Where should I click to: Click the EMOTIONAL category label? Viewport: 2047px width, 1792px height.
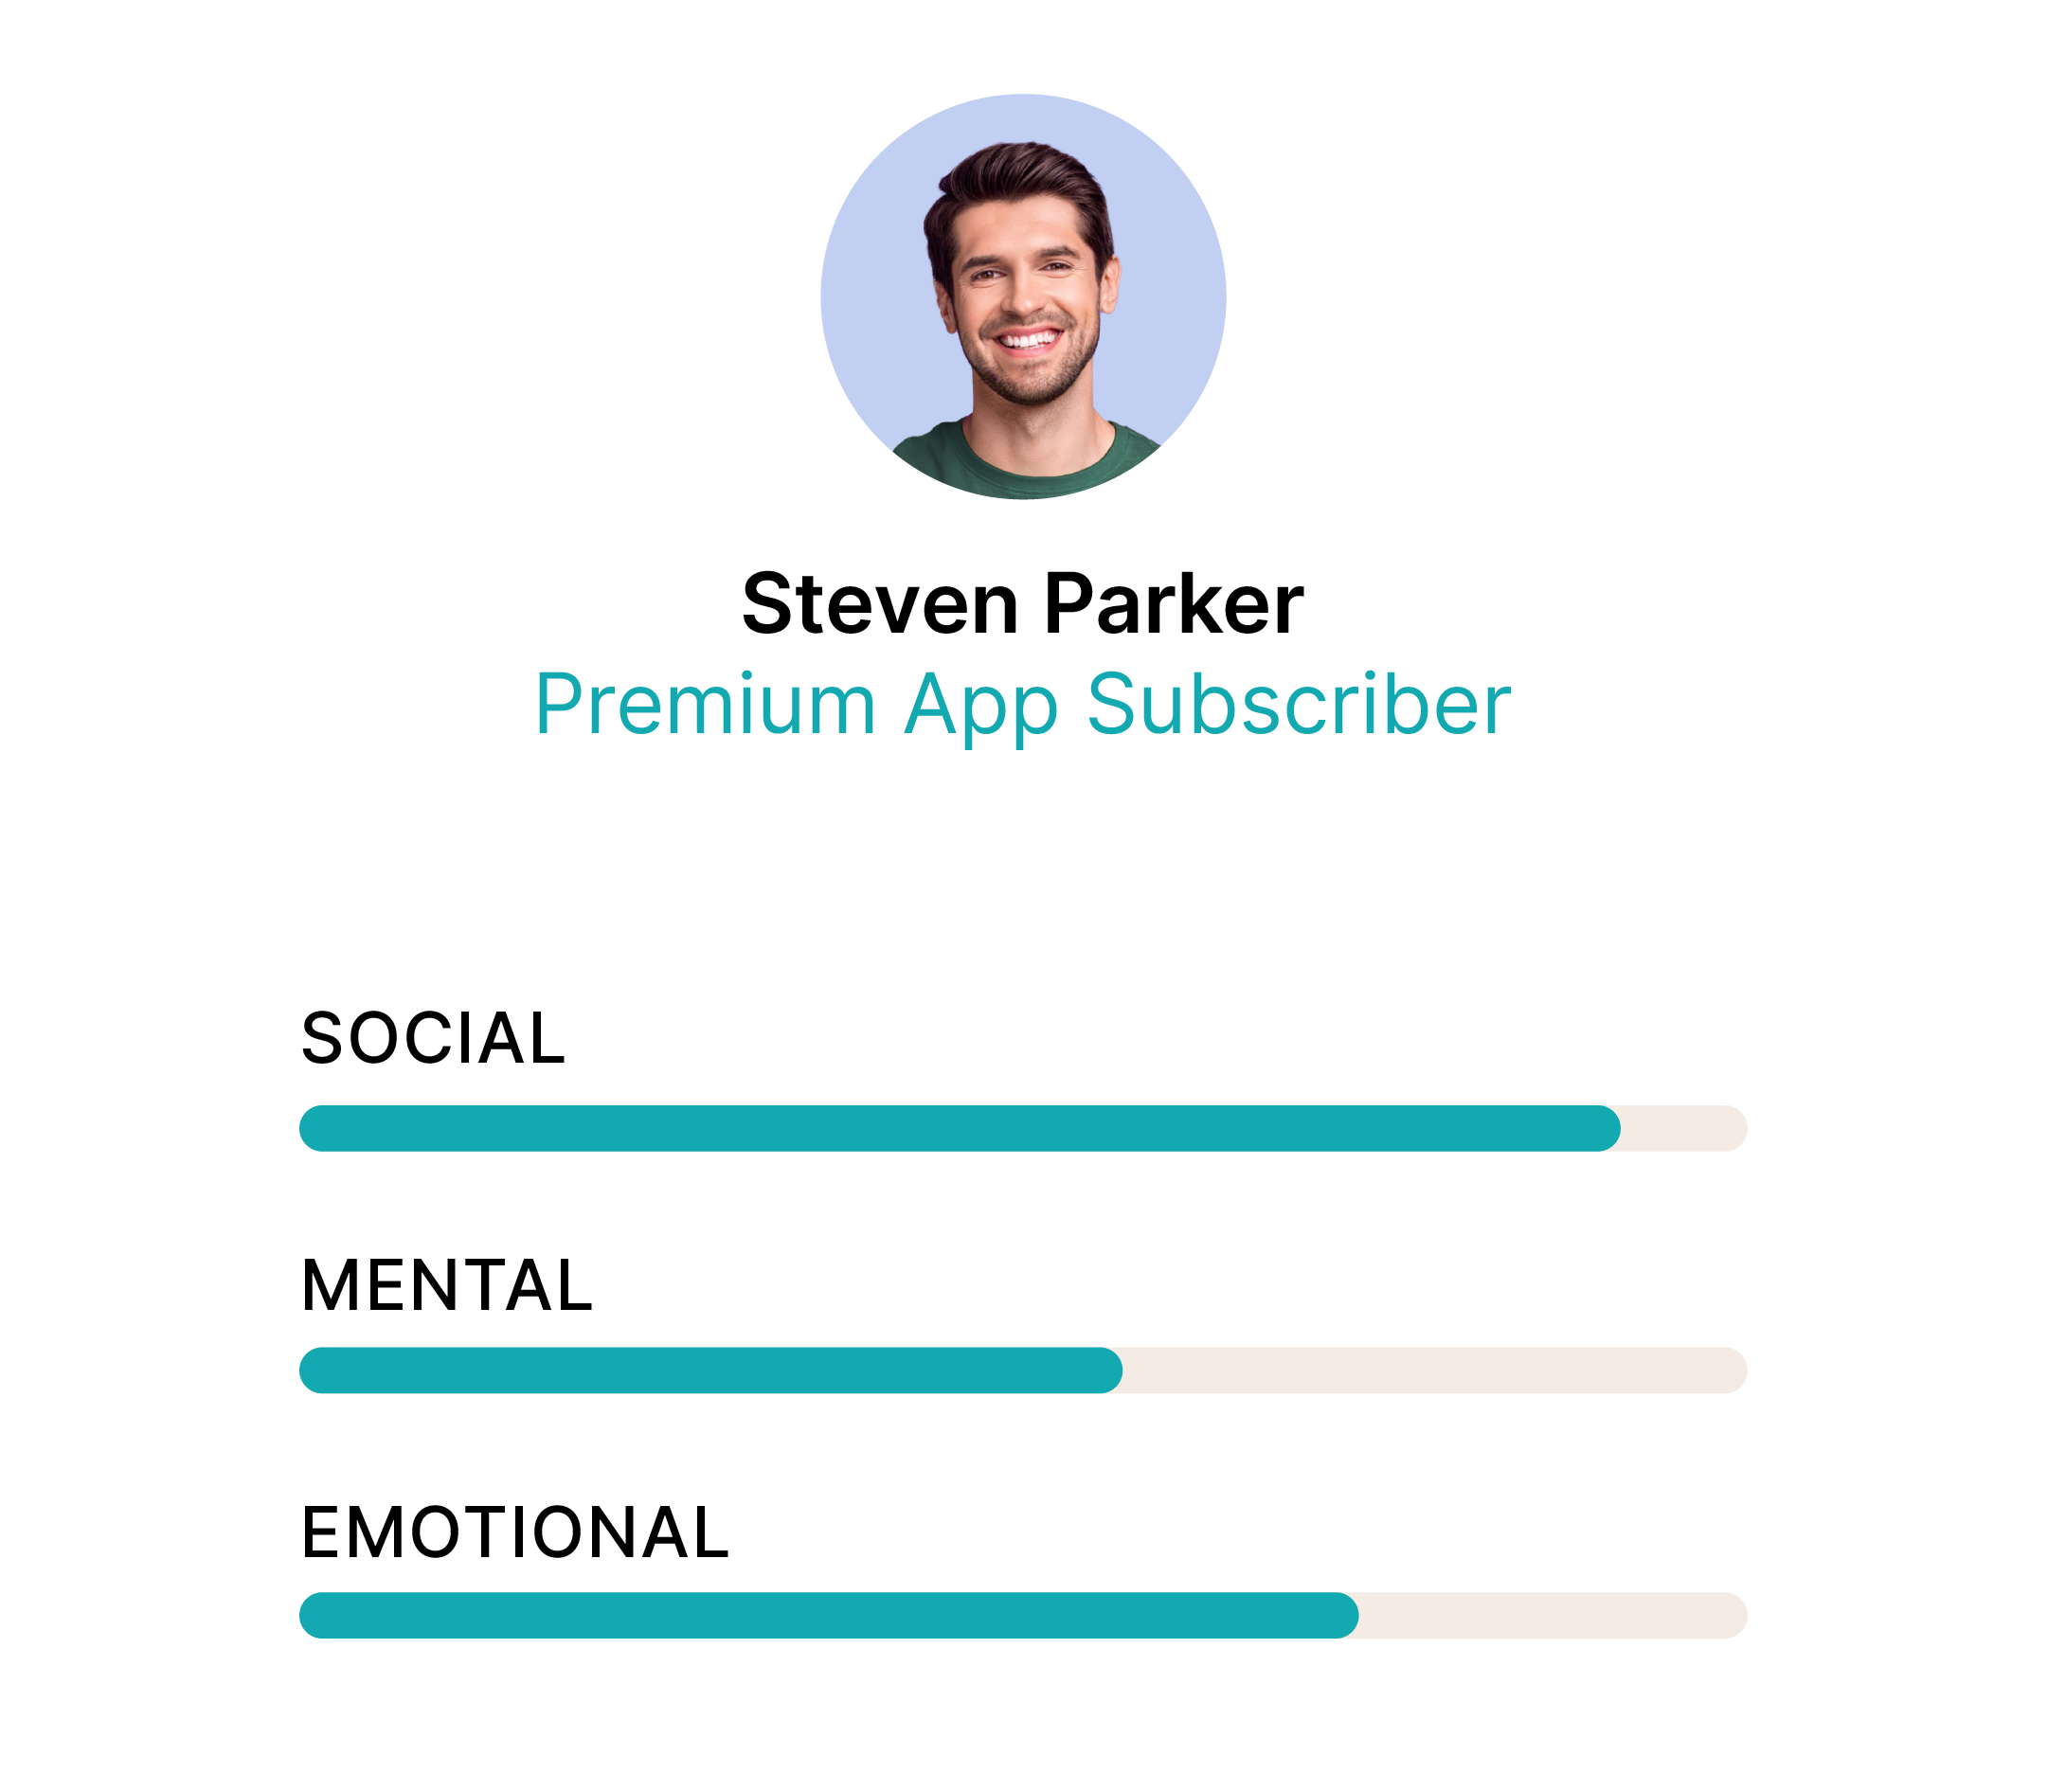(515, 1532)
